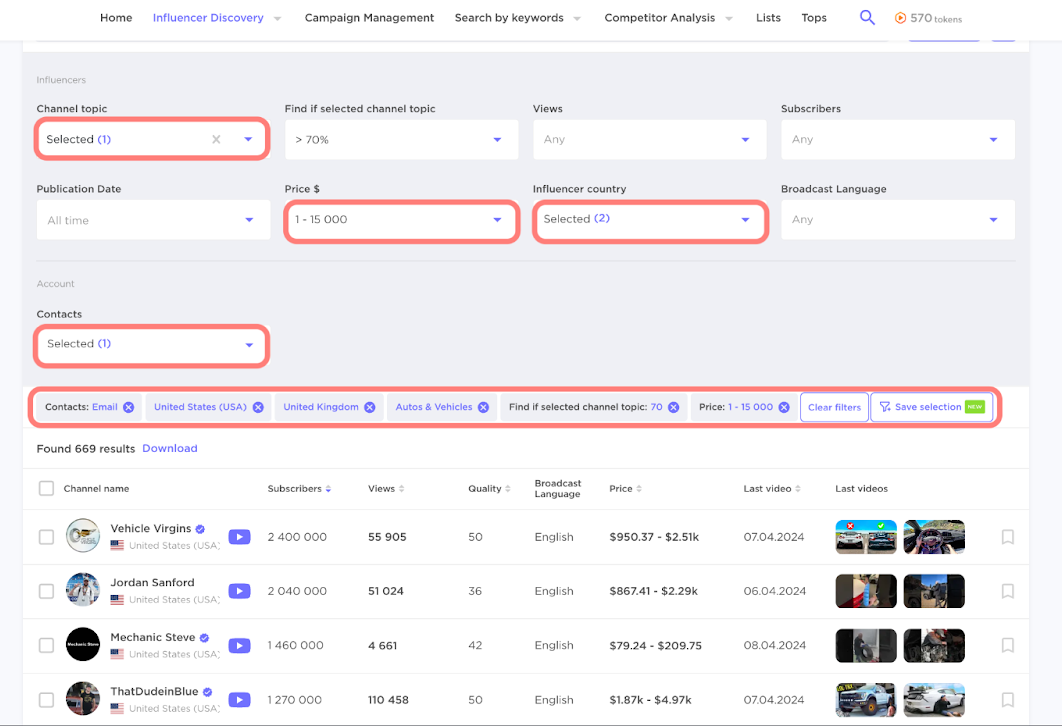
Task: Toggle the select-all checkbox in table header
Action: pos(46,489)
